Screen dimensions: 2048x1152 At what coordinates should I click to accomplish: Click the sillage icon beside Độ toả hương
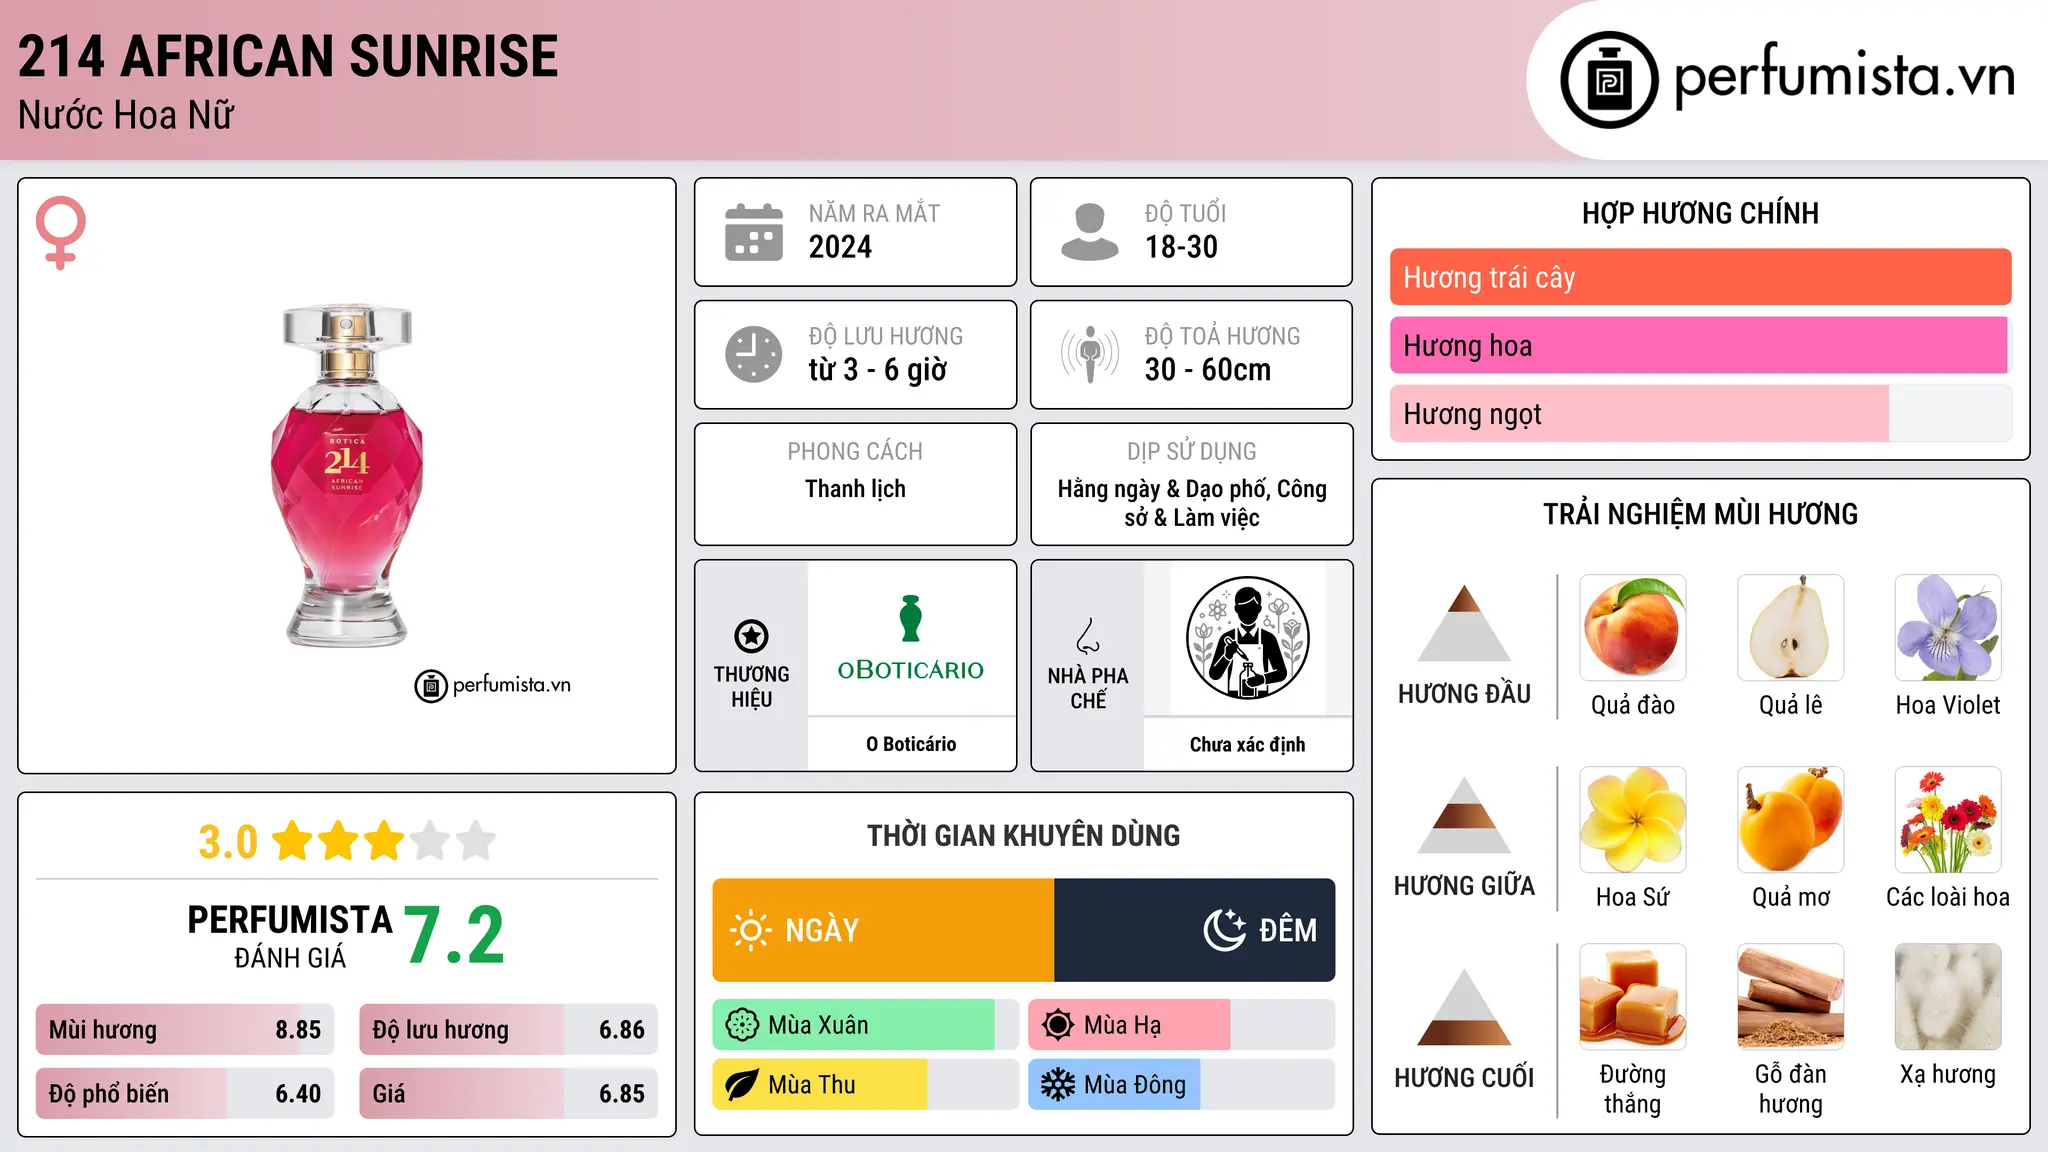[x=1090, y=354]
